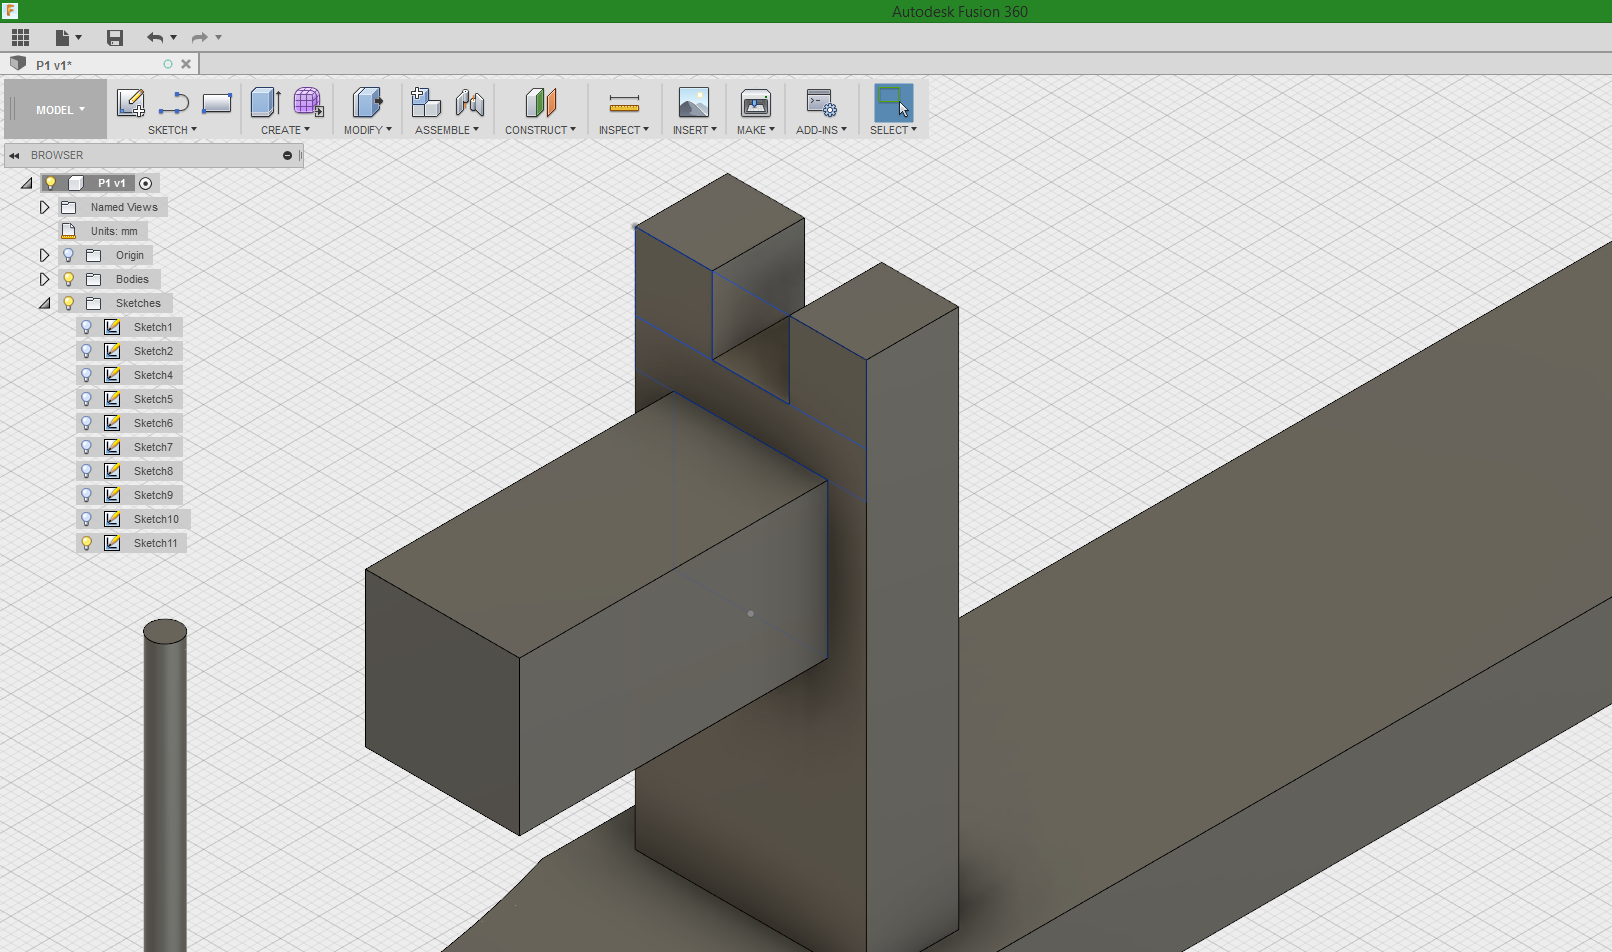The image size is (1612, 952).
Task: Select the Extrude tool
Action: click(x=265, y=103)
